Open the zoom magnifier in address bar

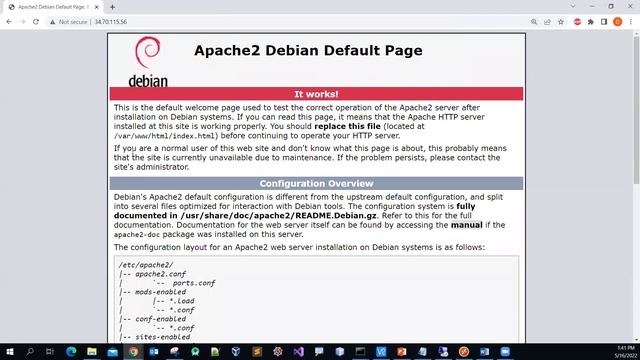point(534,22)
